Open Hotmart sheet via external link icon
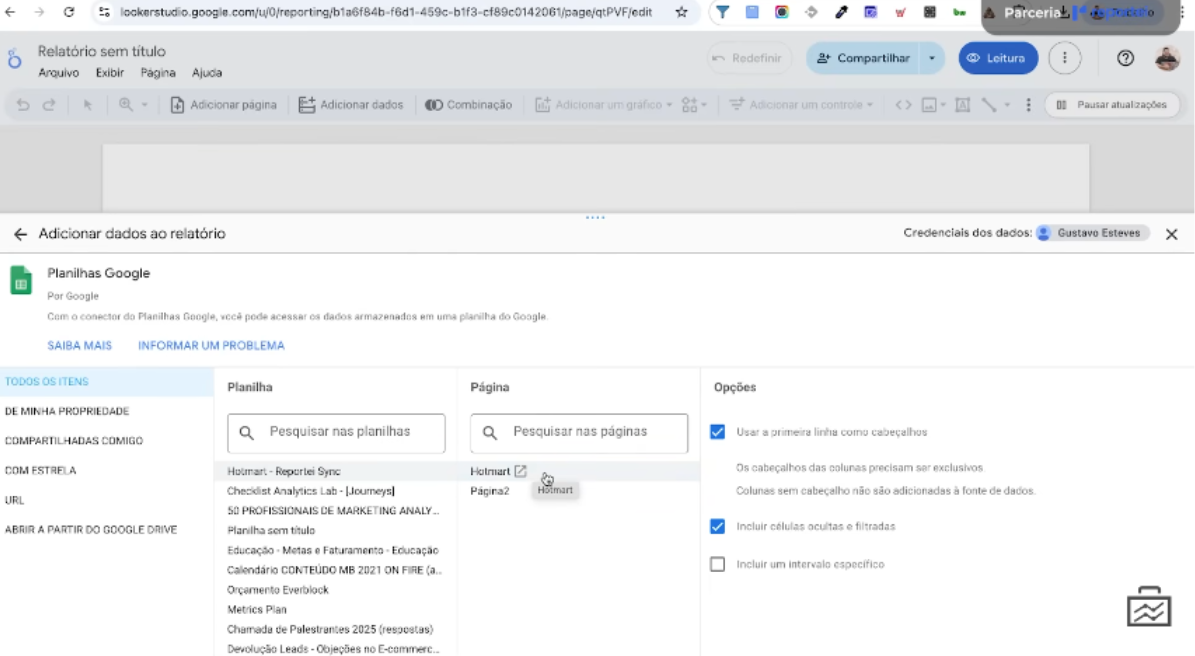The image size is (1195, 656). point(520,471)
